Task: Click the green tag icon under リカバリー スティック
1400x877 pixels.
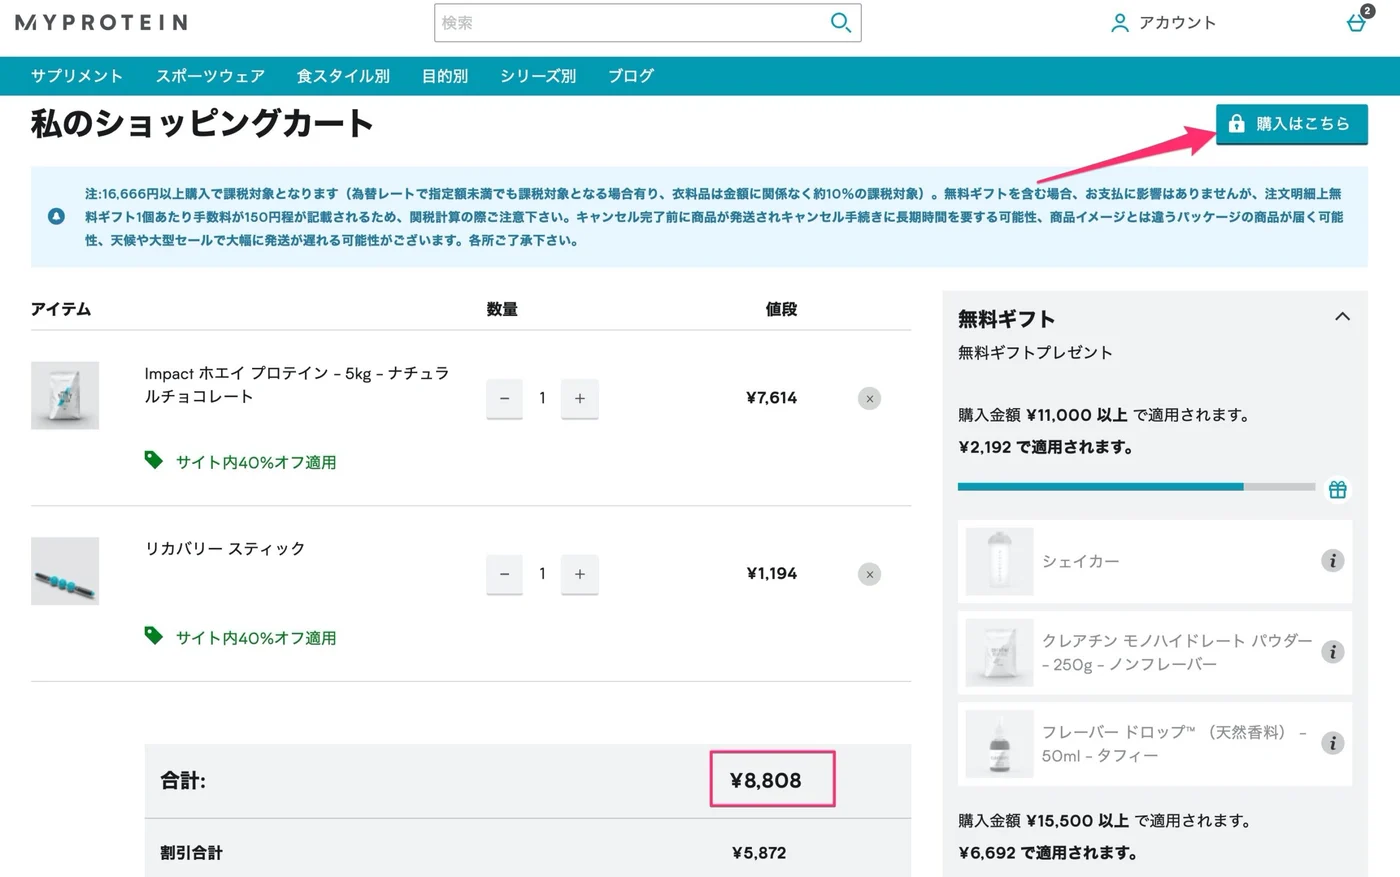Action: [153, 636]
